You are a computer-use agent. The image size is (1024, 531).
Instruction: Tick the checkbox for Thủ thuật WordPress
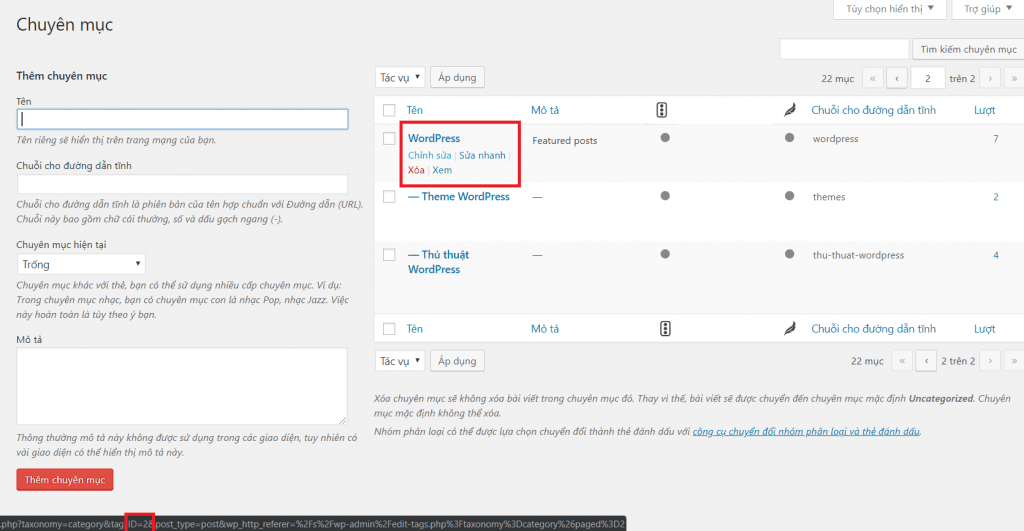pos(389,255)
